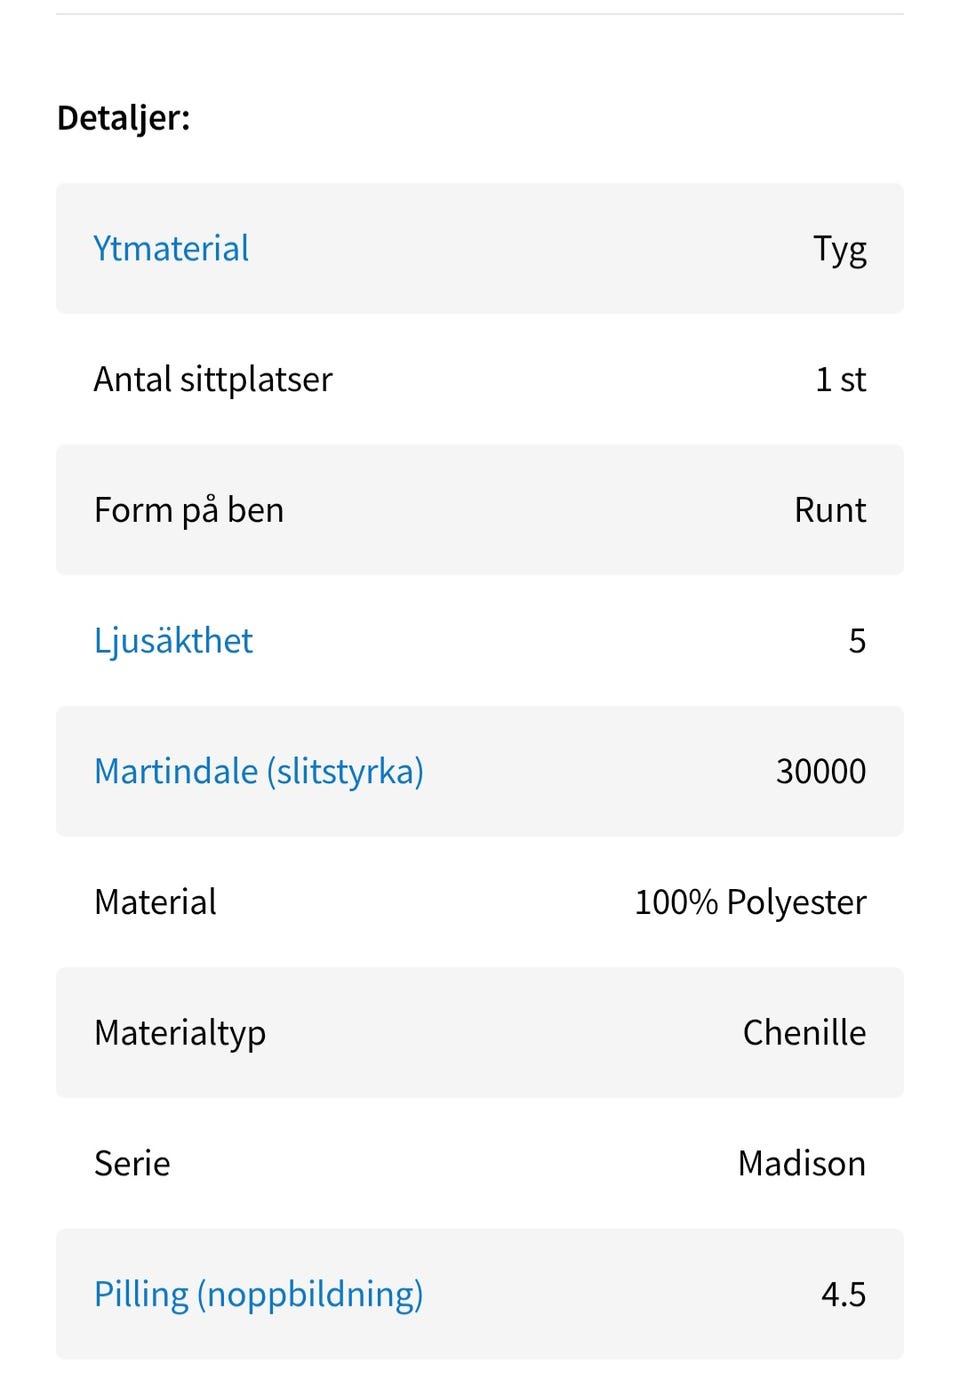Click the Materialtyp label
Screen dimensions: 960x1386
tap(180, 1033)
